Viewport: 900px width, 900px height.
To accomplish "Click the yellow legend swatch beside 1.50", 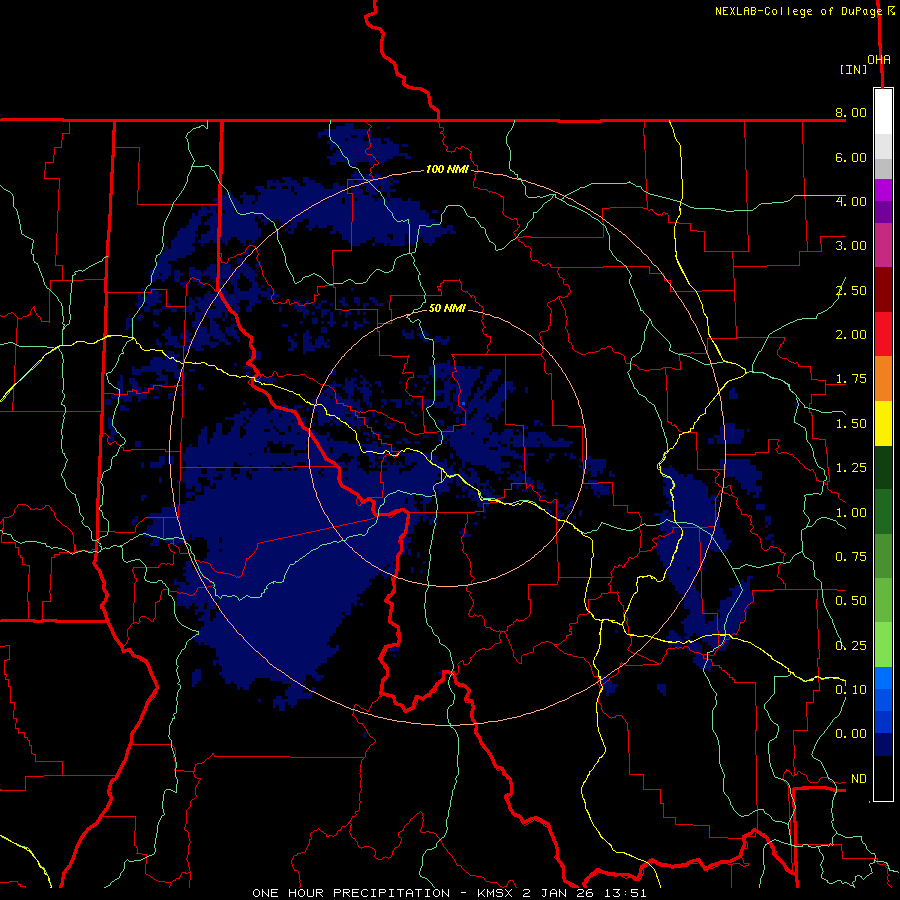I will pos(883,423).
